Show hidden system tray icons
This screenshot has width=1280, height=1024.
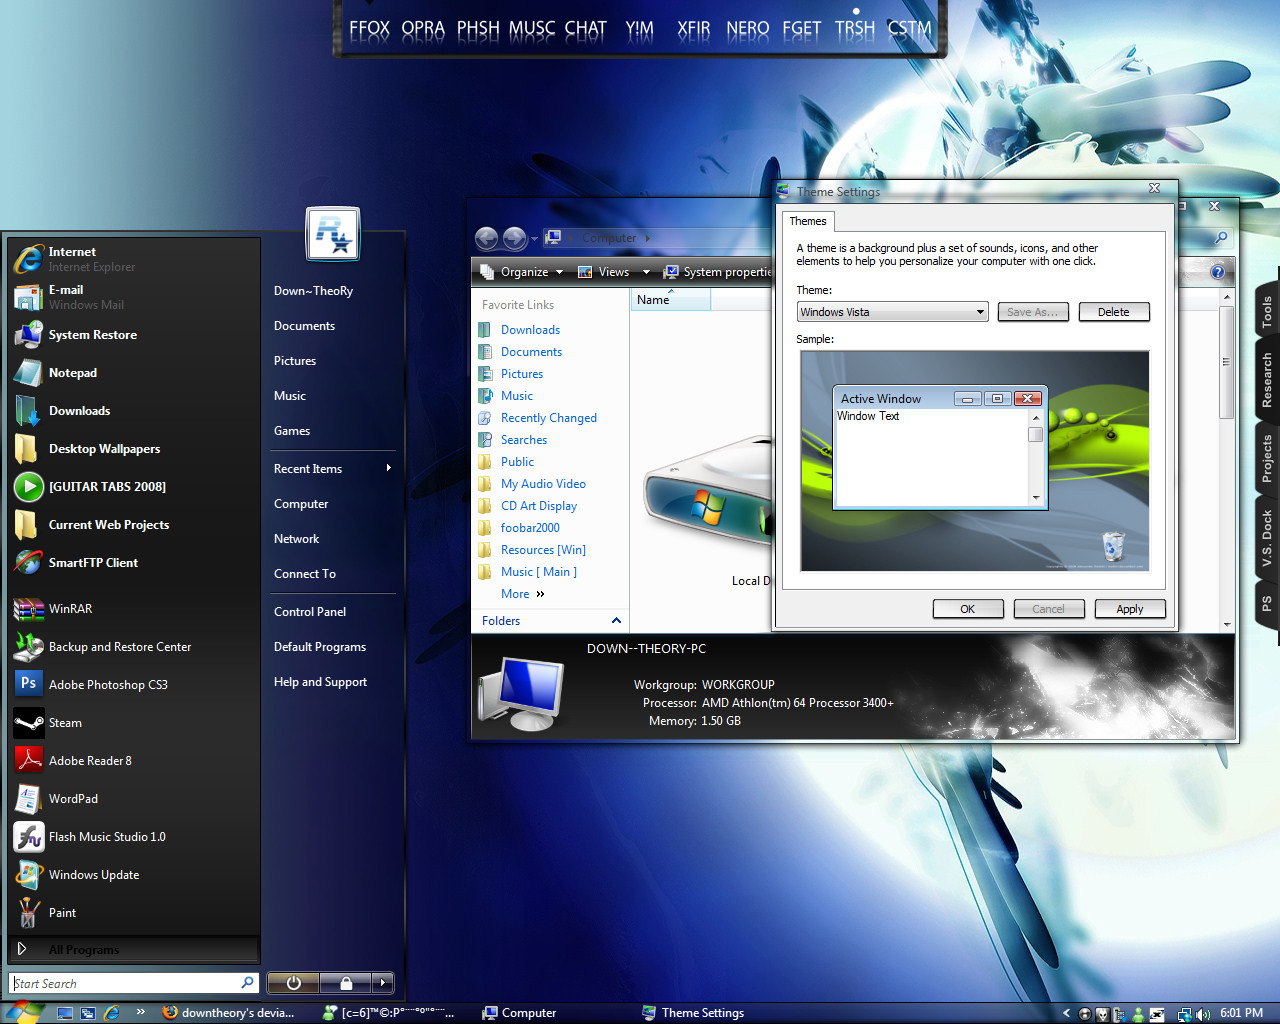[1066, 1014]
